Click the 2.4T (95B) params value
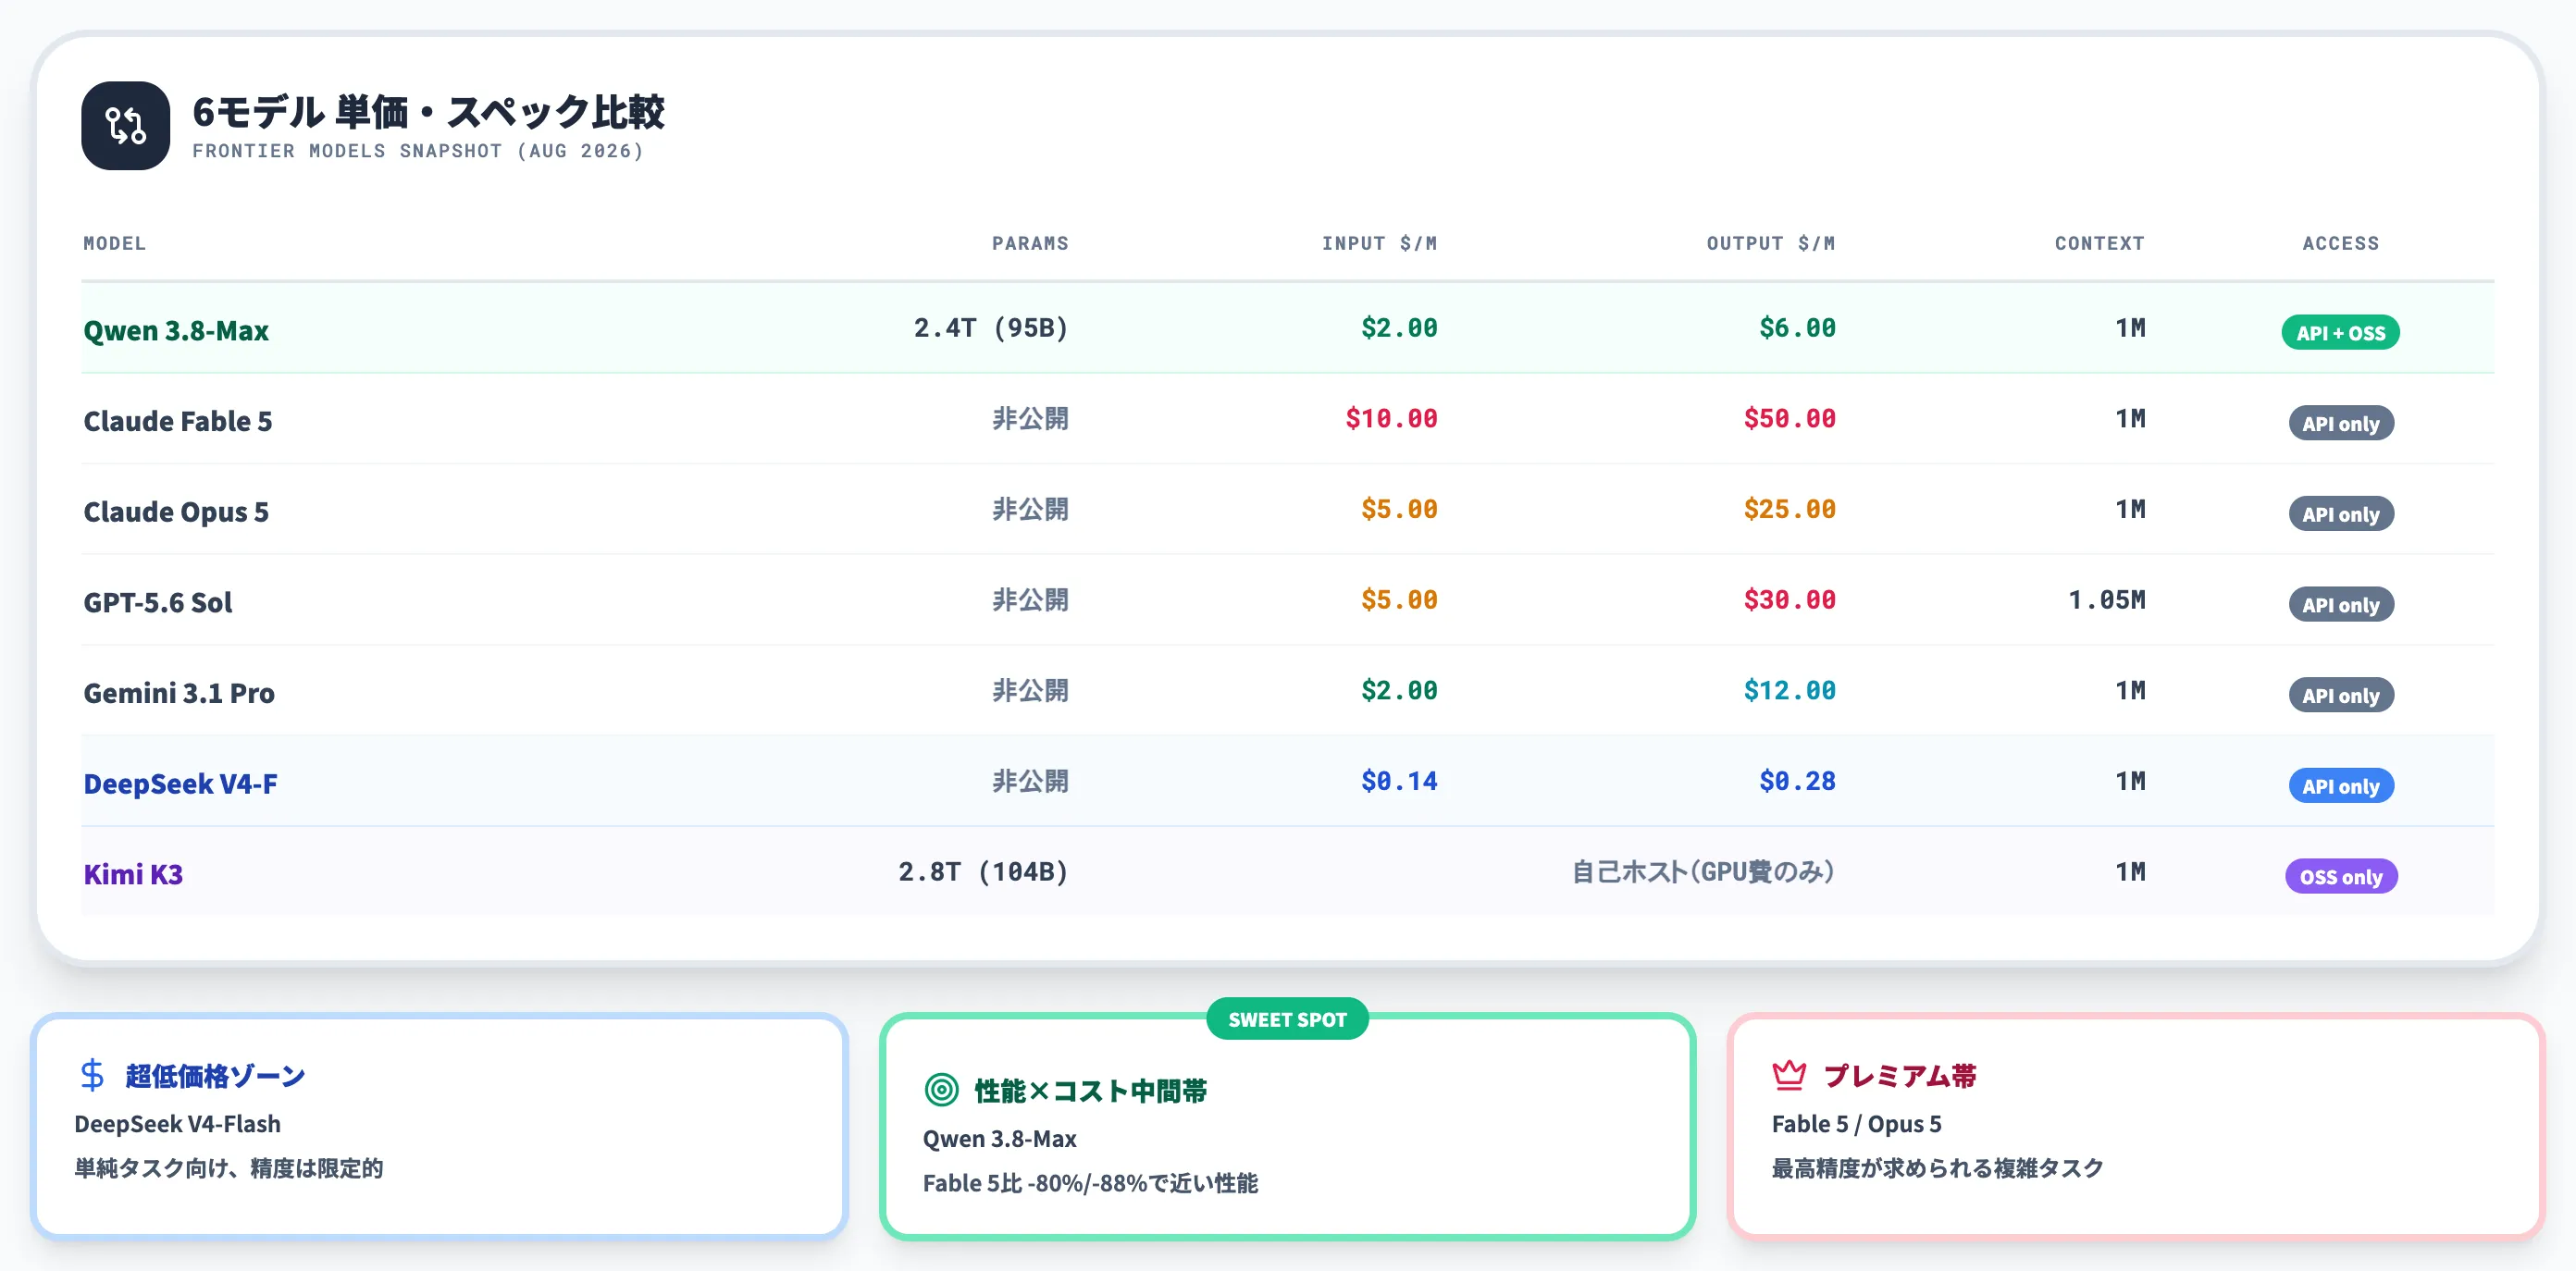The image size is (2576, 1271). [991, 328]
